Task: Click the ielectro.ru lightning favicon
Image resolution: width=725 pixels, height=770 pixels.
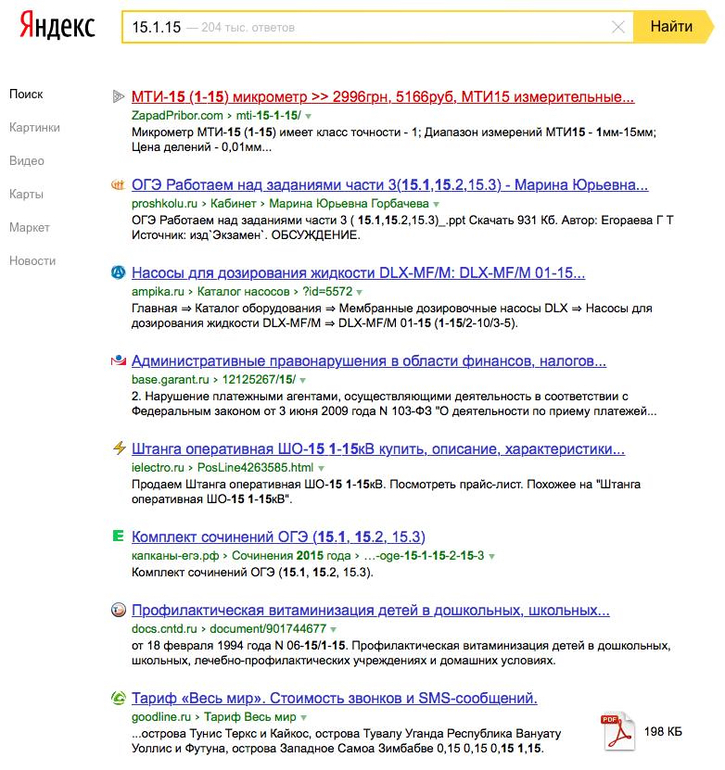Action: [118, 449]
